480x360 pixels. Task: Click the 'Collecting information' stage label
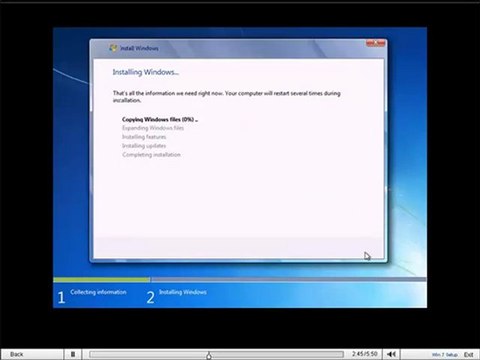coord(98,292)
